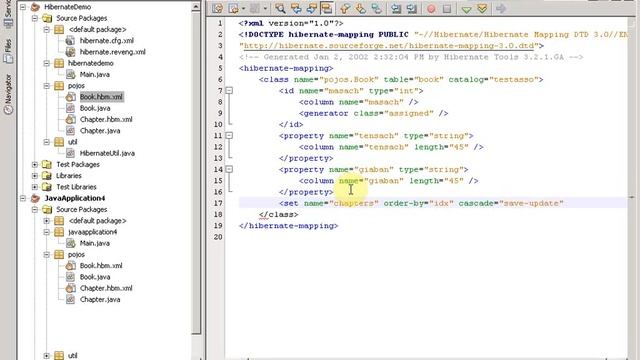Image resolution: width=640 pixels, height=360 pixels.
Task: Open the Back history dropdown arrow
Action: pos(243,9)
